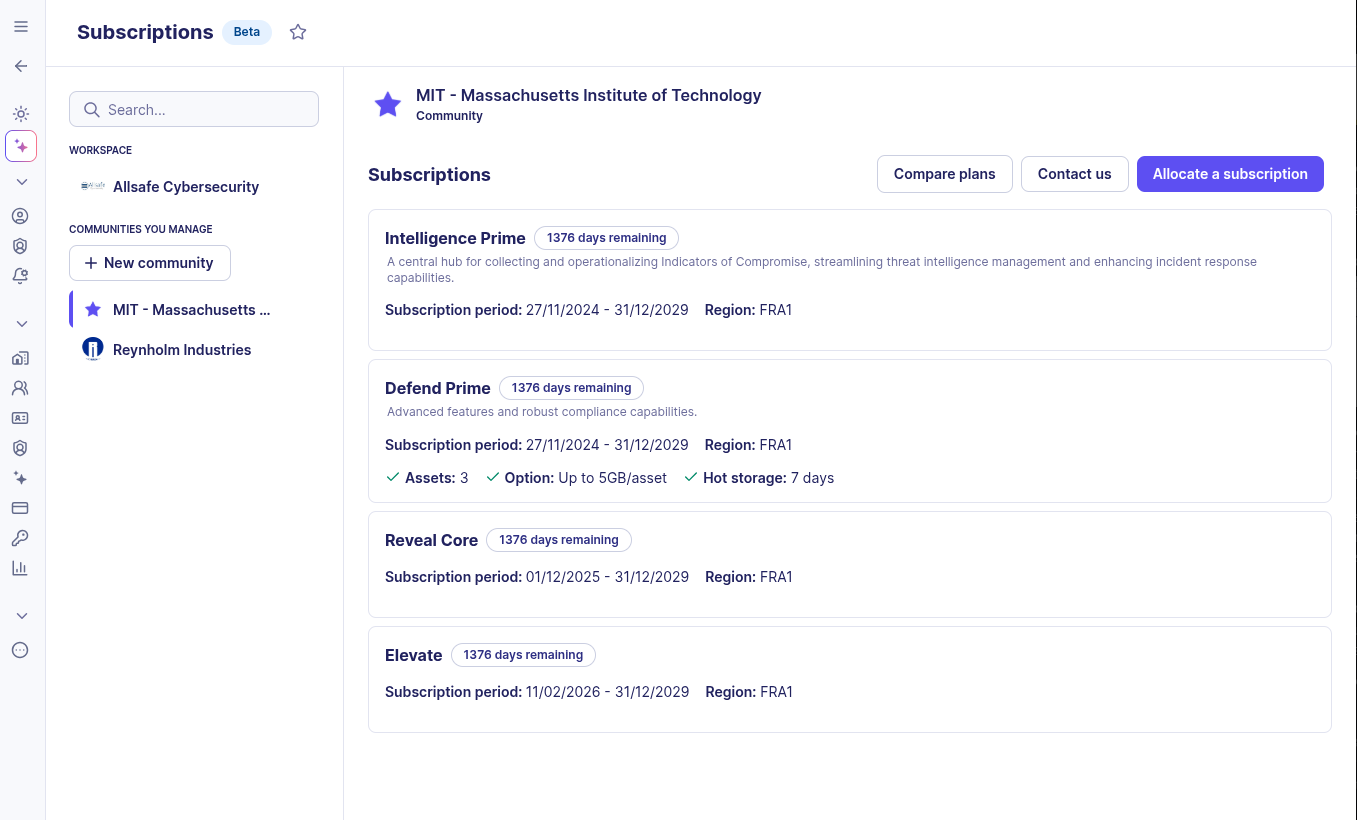Select Allsafe Cybersecurity workspace
Viewport: 1357px width, 820px height.
click(186, 187)
